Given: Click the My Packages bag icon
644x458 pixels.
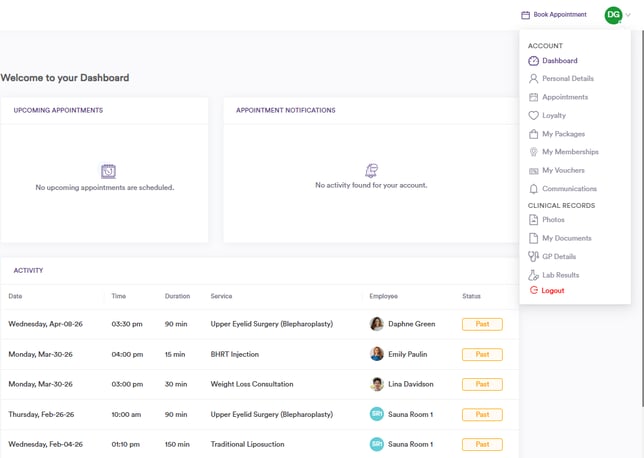Looking at the screenshot, I should [x=534, y=134].
